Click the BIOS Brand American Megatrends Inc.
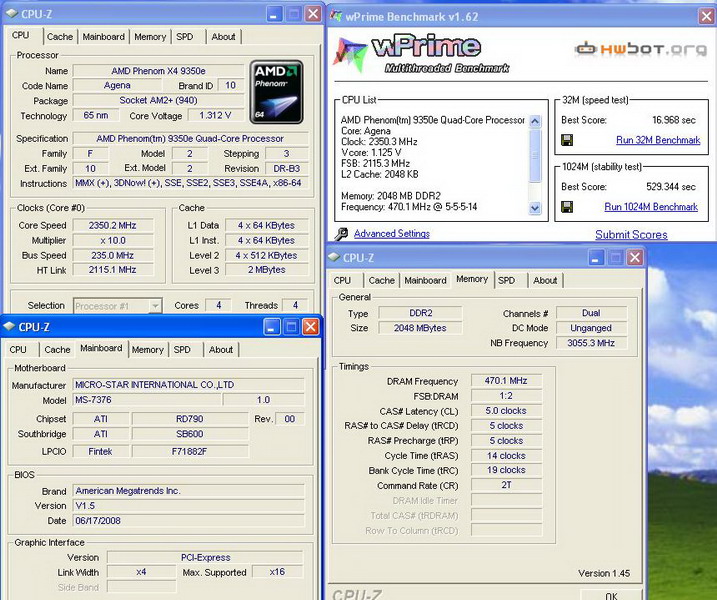The height and width of the screenshot is (600, 717). pos(188,491)
